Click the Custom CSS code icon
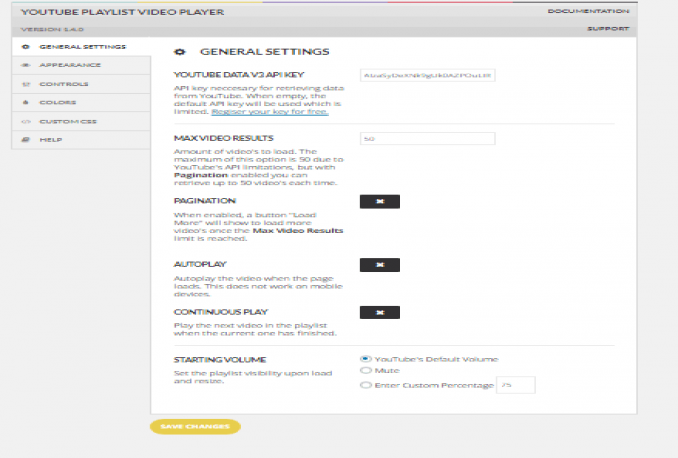The height and width of the screenshot is (458, 678). tap(26, 121)
